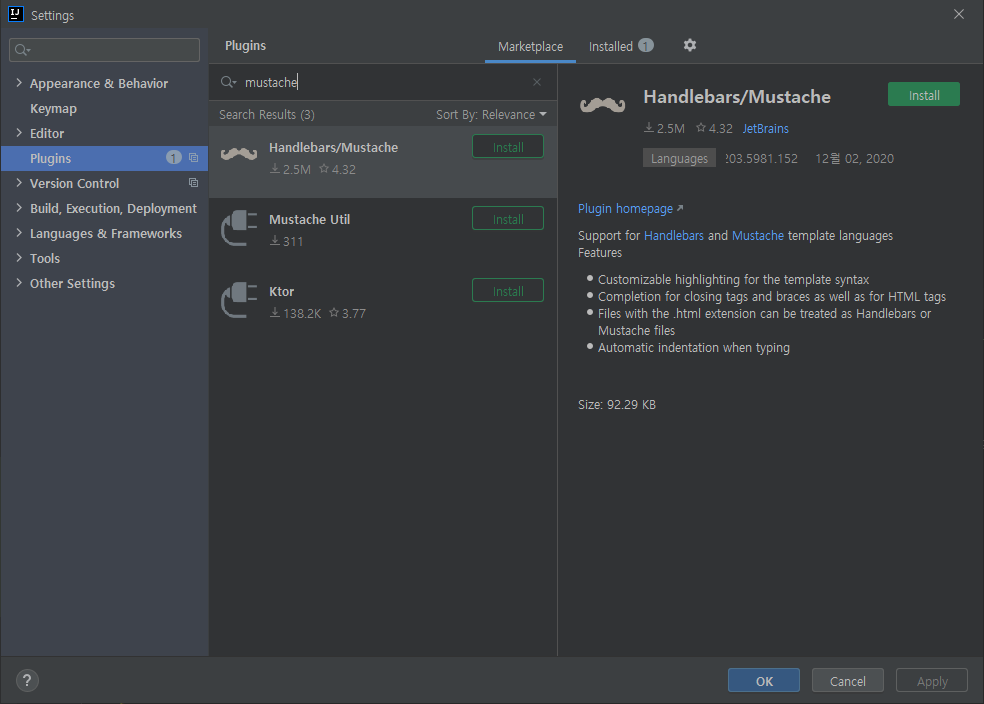Click the Handlebars/Mustache mustache icon in results
The image size is (984, 704).
tap(239, 153)
